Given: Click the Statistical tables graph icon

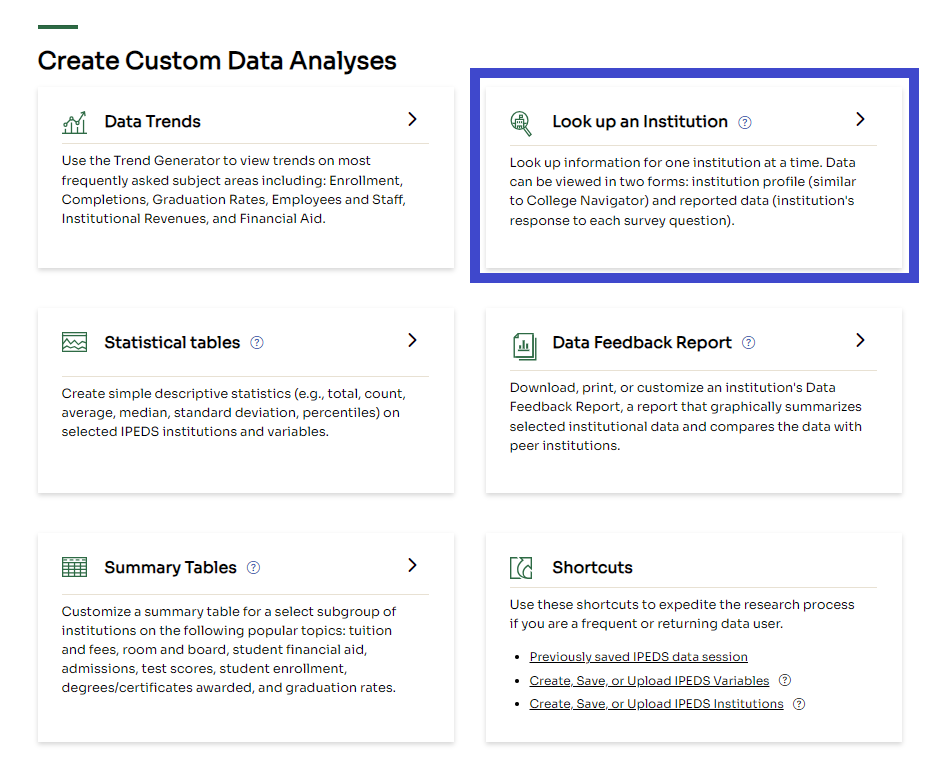Looking at the screenshot, I should point(74,342).
